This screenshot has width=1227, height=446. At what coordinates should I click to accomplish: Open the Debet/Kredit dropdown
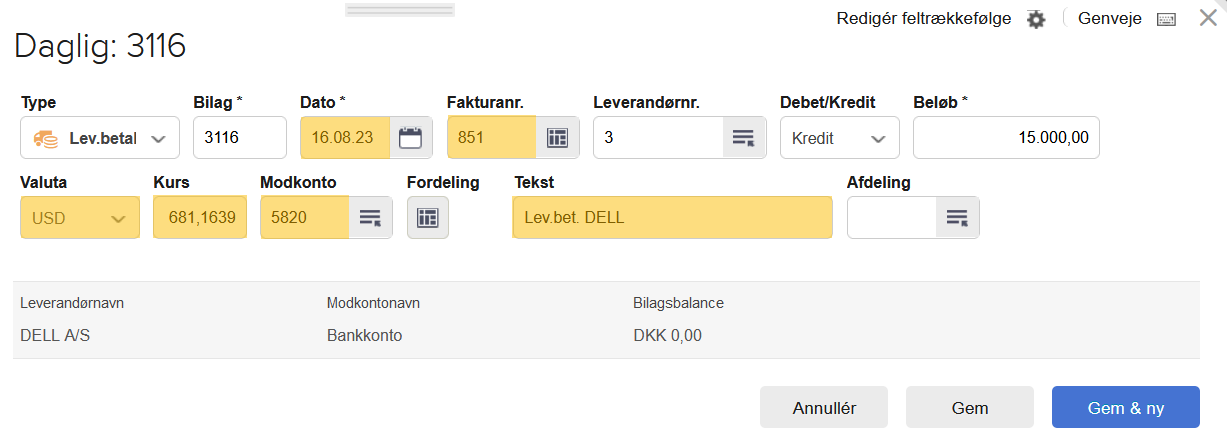[x=840, y=138]
